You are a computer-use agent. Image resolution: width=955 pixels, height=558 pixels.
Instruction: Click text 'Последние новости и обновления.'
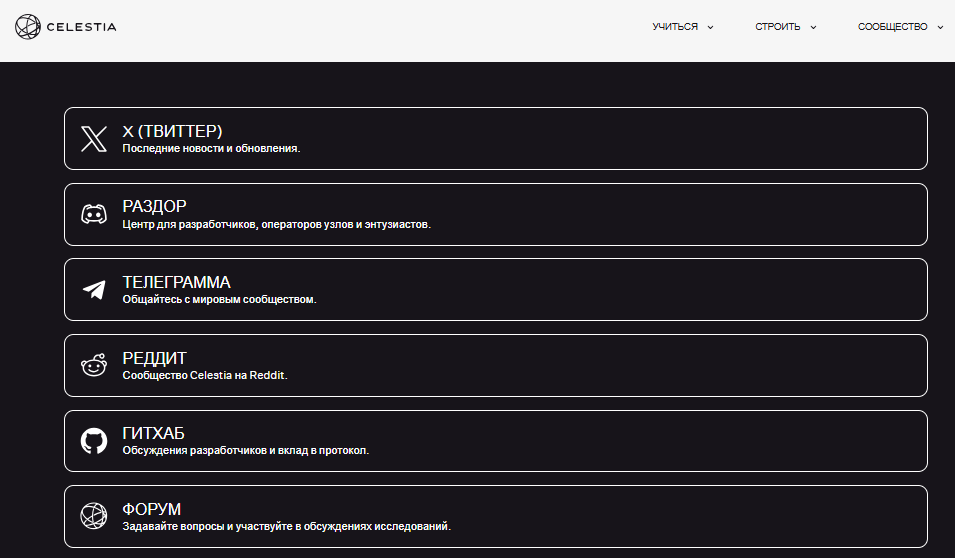coord(211,148)
